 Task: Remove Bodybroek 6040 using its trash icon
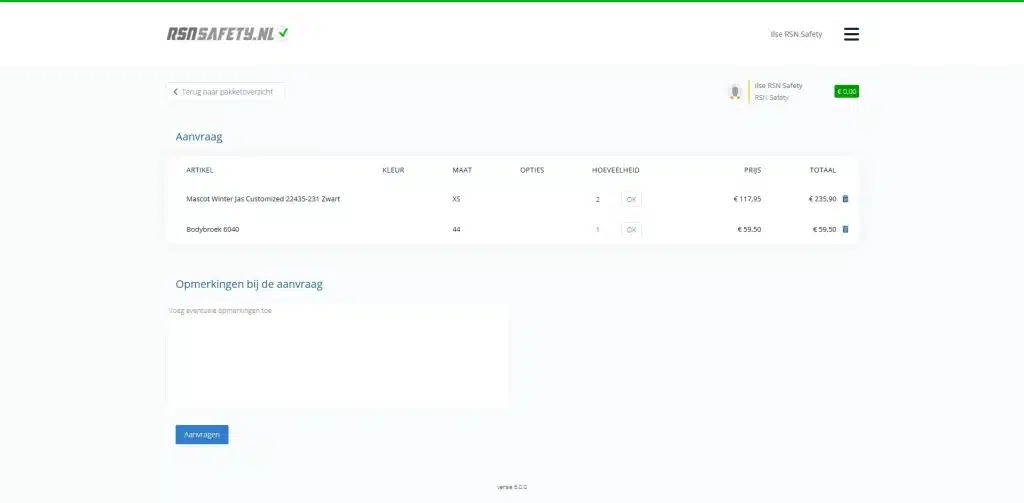845,229
